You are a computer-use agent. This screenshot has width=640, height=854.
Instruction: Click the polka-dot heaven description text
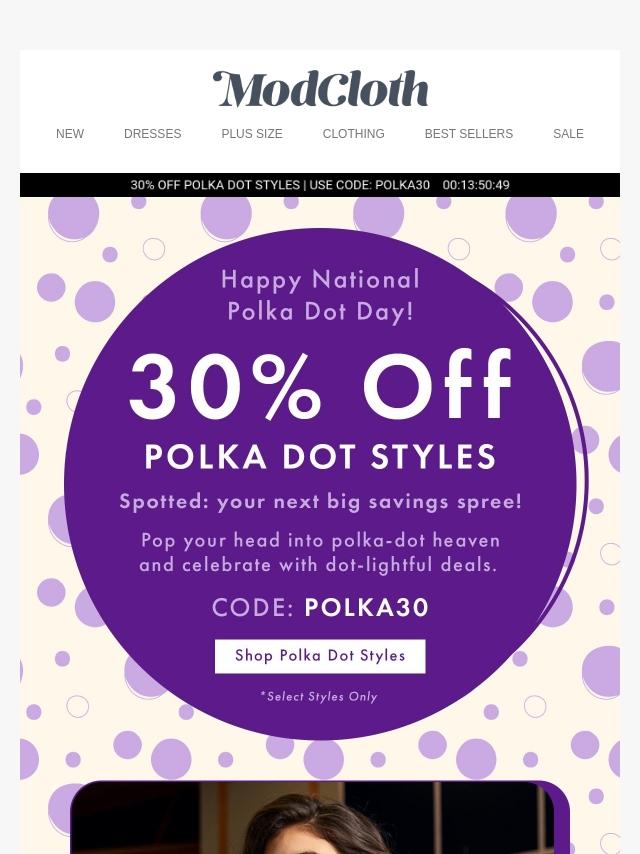point(320,553)
